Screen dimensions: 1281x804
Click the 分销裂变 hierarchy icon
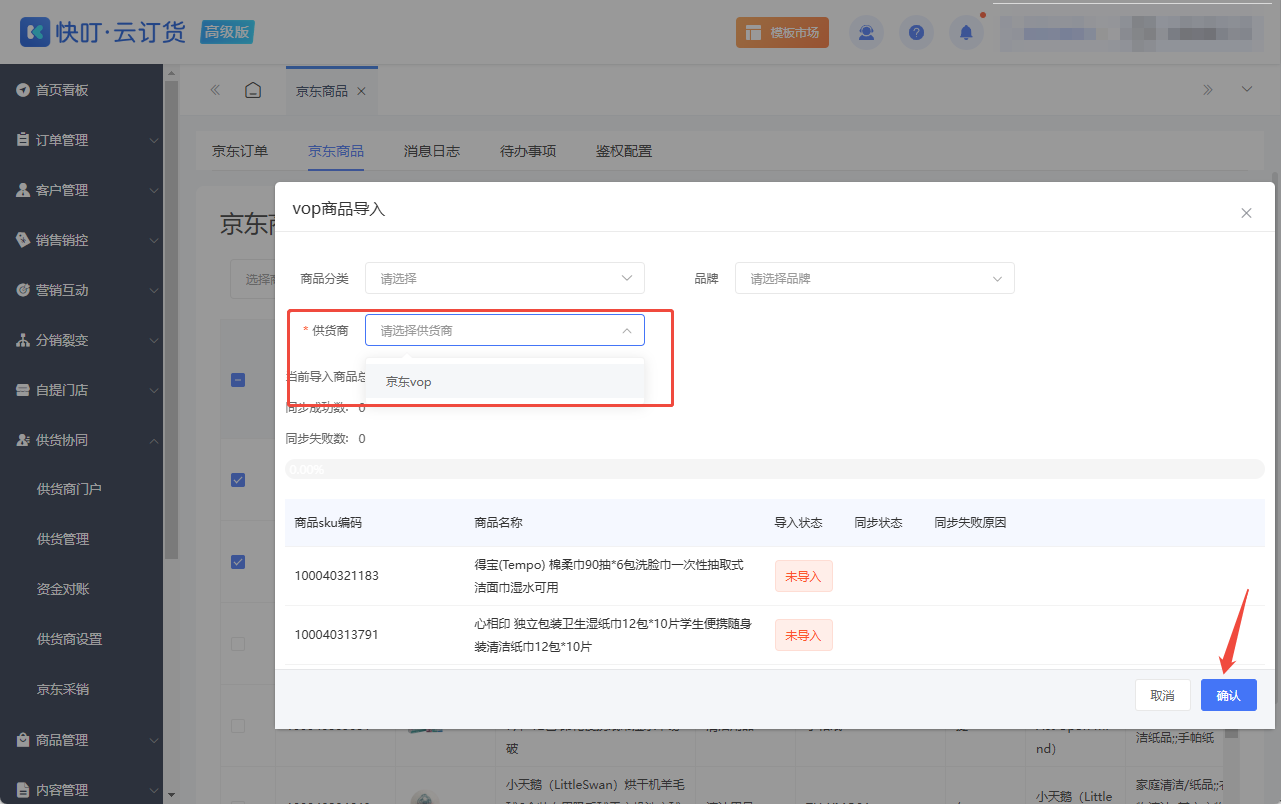[x=23, y=340]
